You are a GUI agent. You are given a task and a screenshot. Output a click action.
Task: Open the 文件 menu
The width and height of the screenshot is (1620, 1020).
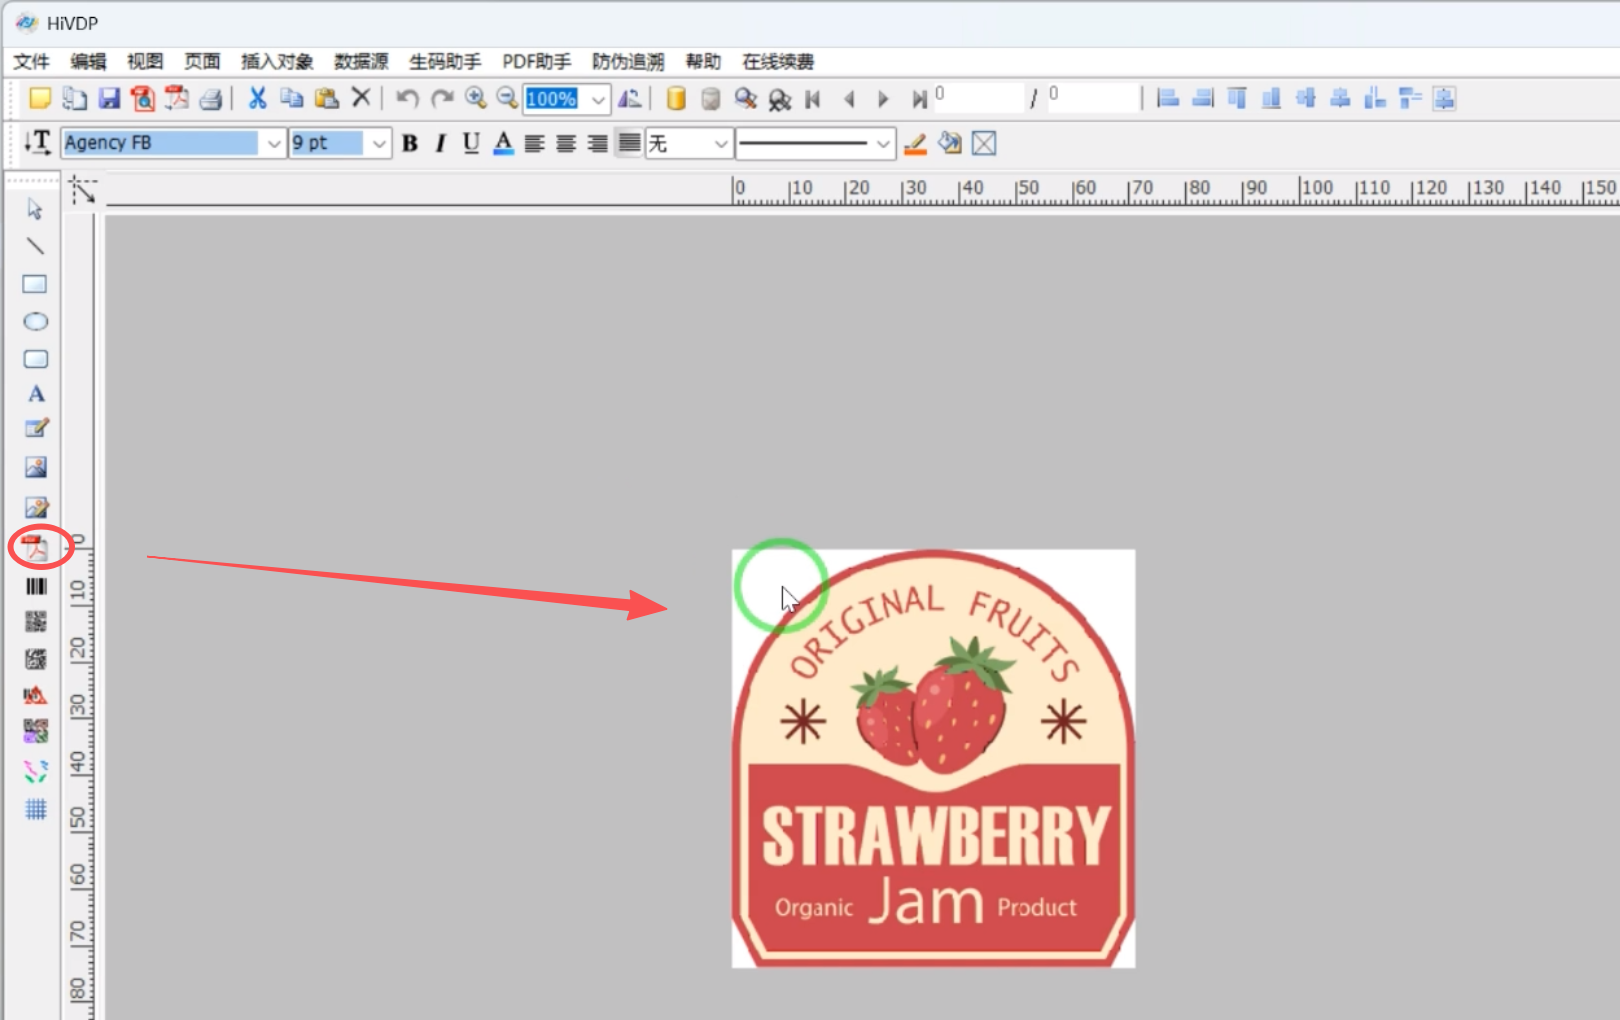[31, 61]
